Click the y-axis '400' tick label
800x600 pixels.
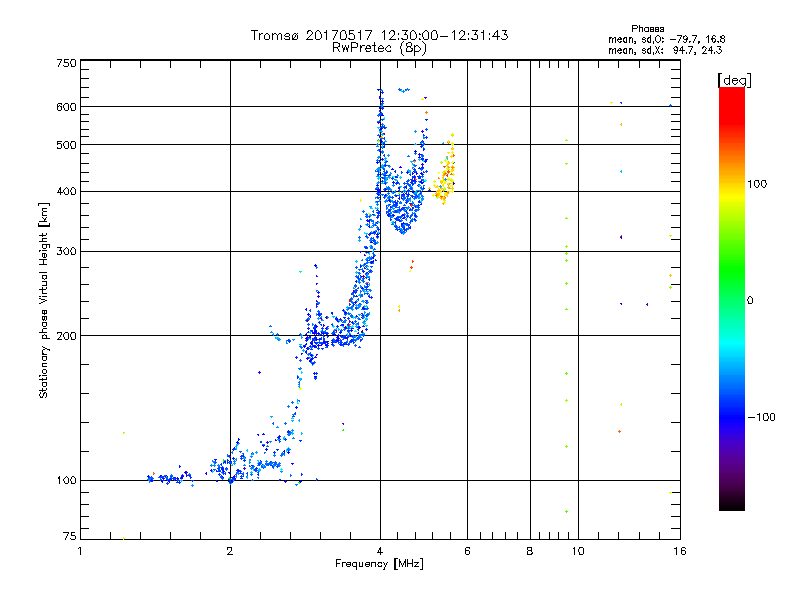[66, 191]
